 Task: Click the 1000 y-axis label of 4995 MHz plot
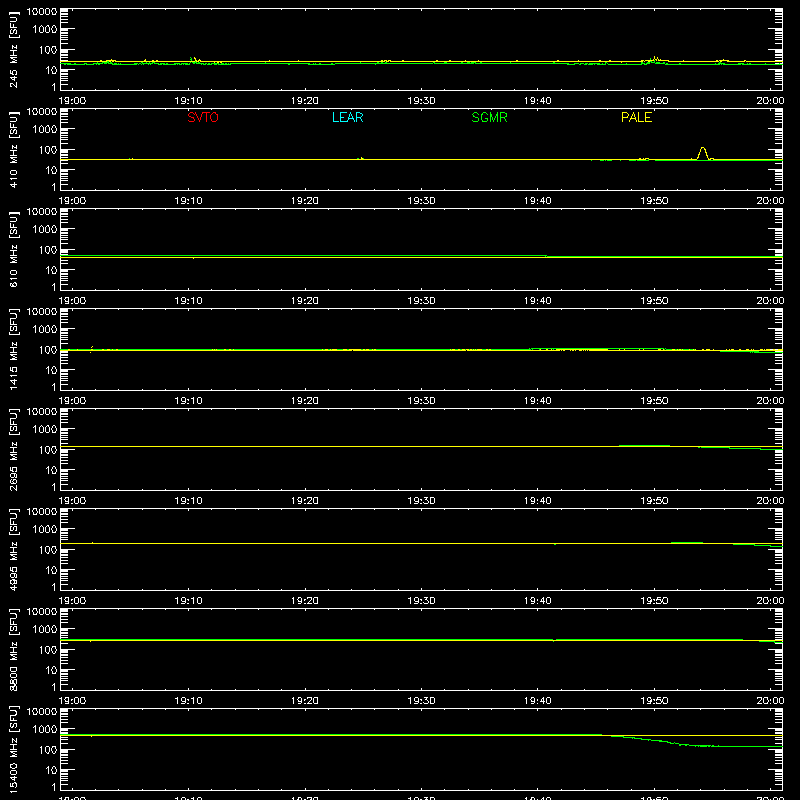pos(45,530)
